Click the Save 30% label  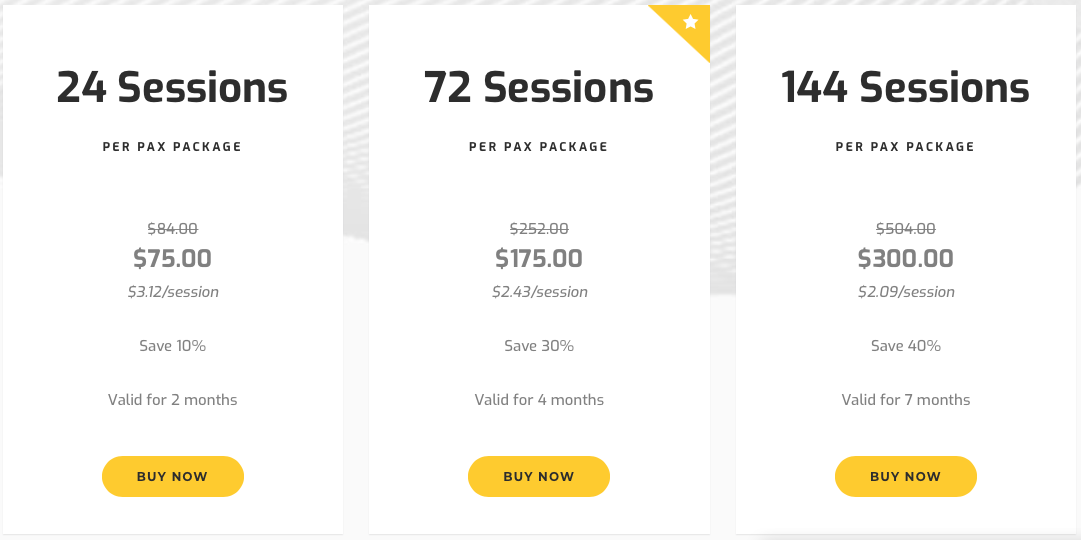pos(539,346)
